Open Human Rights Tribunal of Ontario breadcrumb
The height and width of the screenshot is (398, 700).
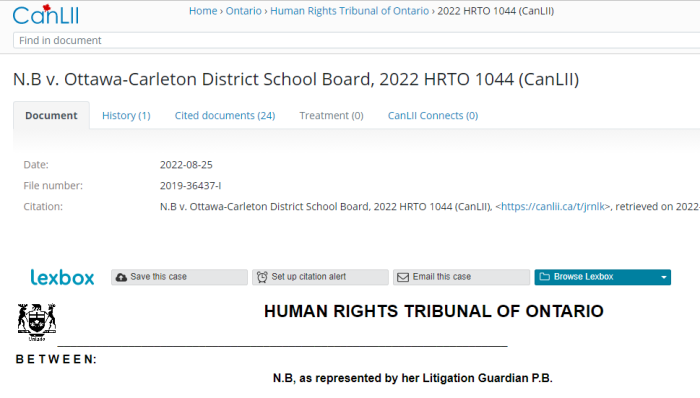[350, 11]
